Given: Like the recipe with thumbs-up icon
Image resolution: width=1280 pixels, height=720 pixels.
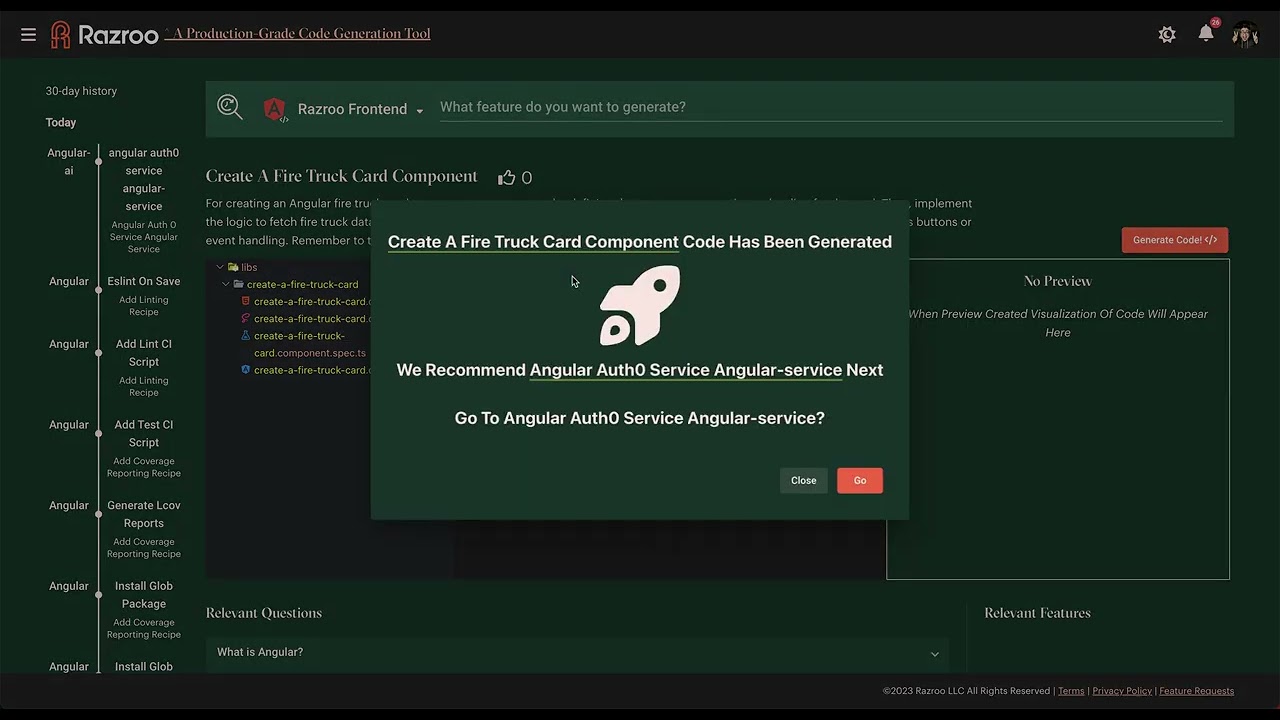Looking at the screenshot, I should coord(507,177).
